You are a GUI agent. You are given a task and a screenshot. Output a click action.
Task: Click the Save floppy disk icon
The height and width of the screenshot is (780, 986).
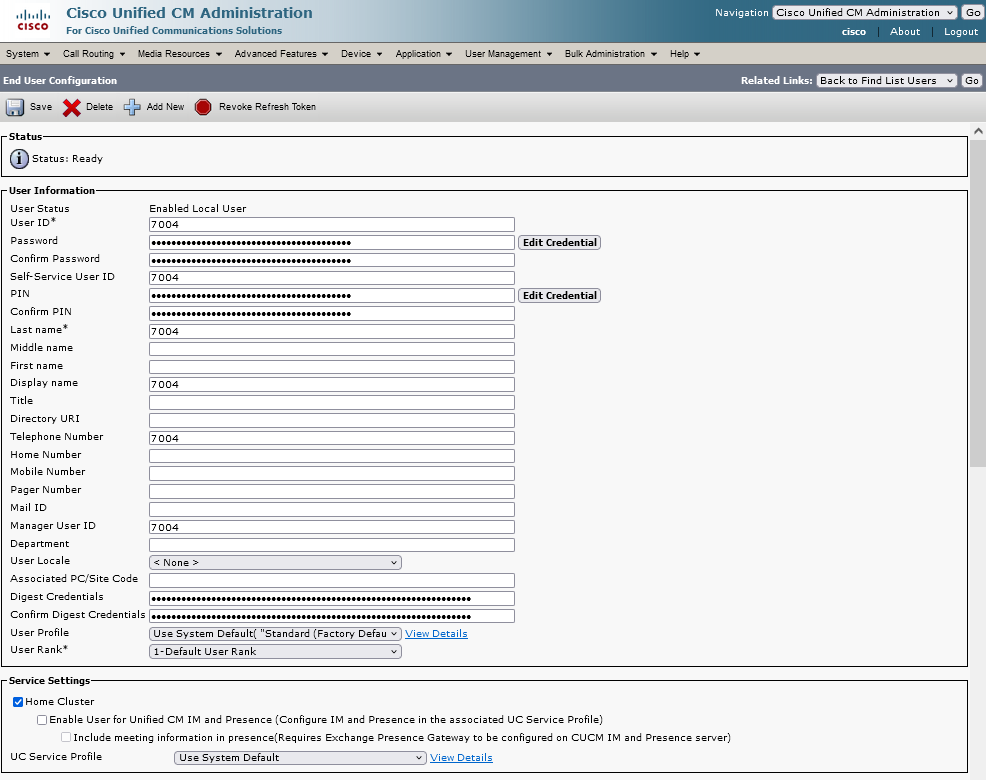[16, 107]
